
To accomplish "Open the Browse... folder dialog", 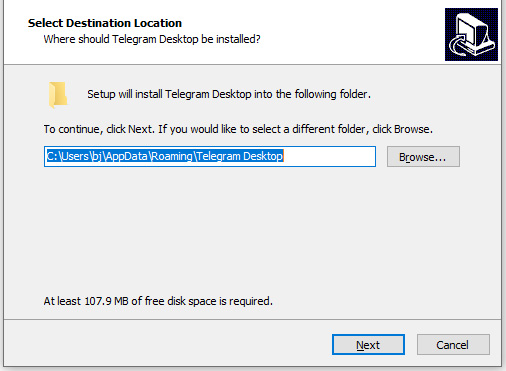I will 423,156.
